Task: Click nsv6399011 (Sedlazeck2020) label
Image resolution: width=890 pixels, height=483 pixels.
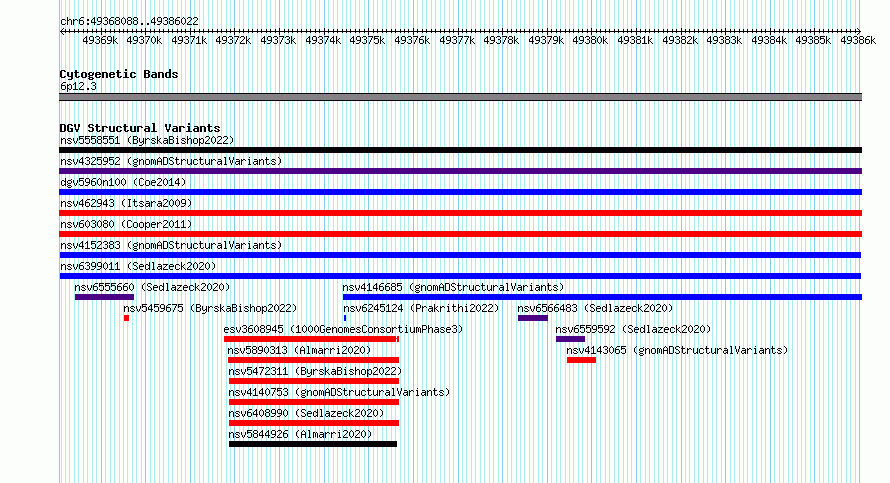Action: 138,266
